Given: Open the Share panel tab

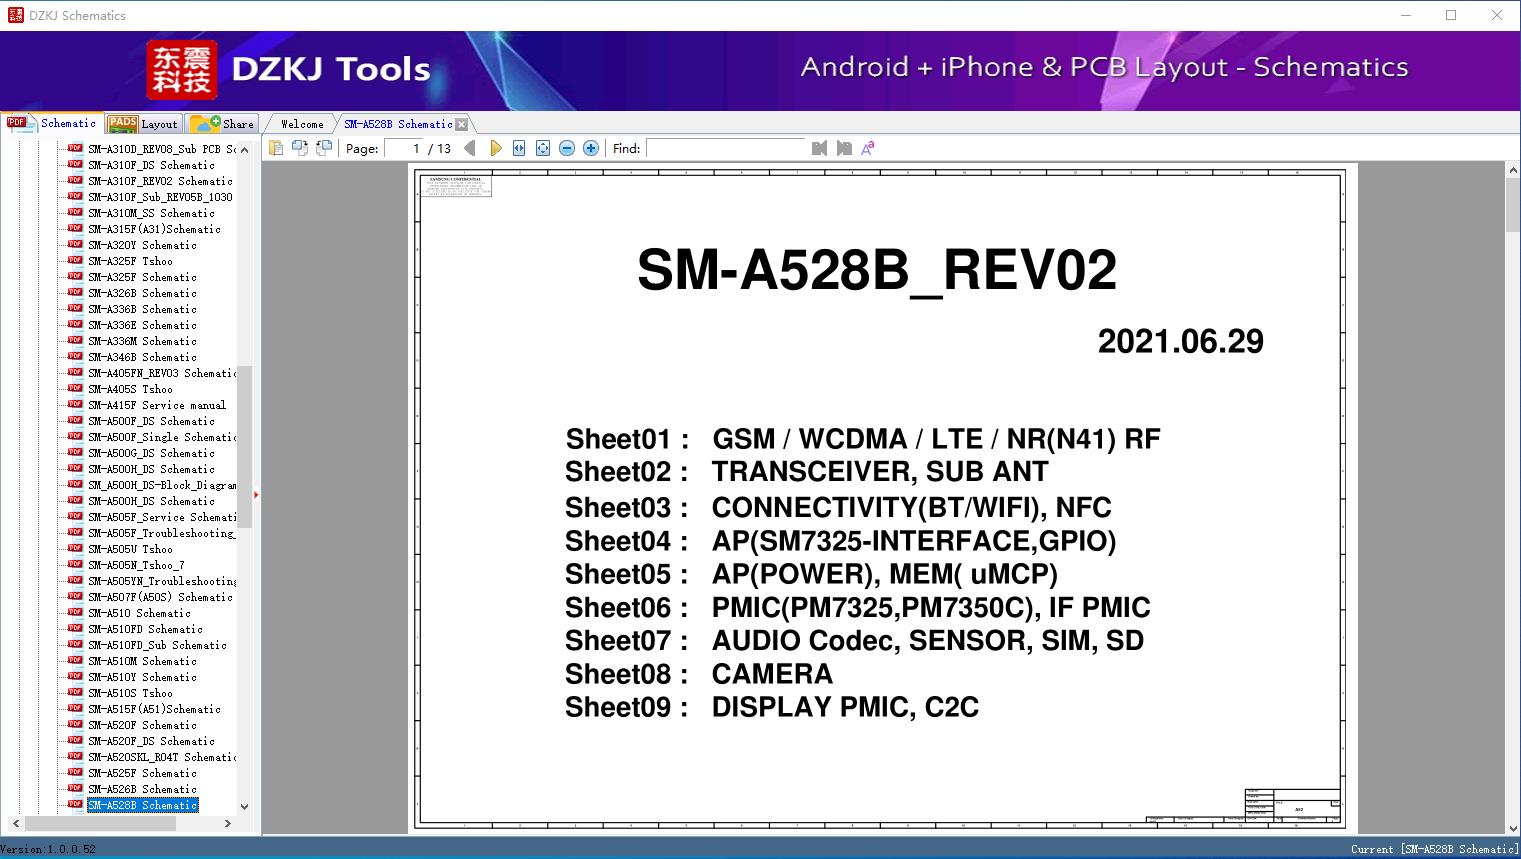Looking at the screenshot, I should click(222, 124).
